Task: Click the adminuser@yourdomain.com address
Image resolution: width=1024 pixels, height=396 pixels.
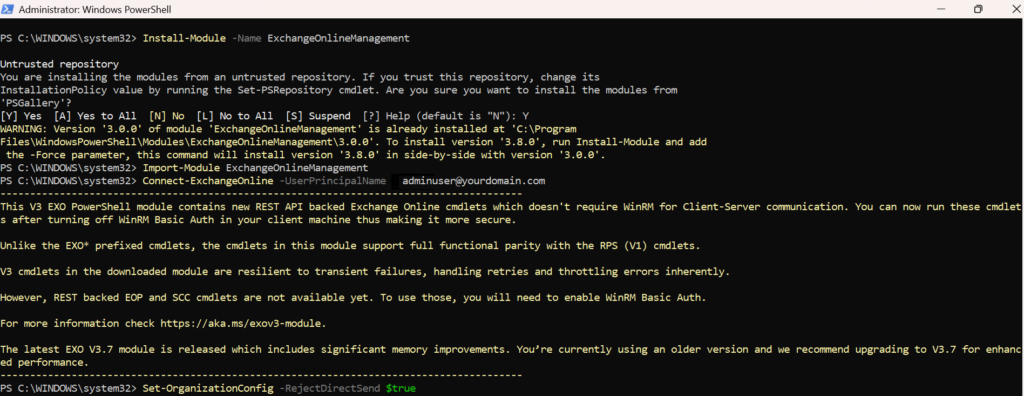Action: 473,180
